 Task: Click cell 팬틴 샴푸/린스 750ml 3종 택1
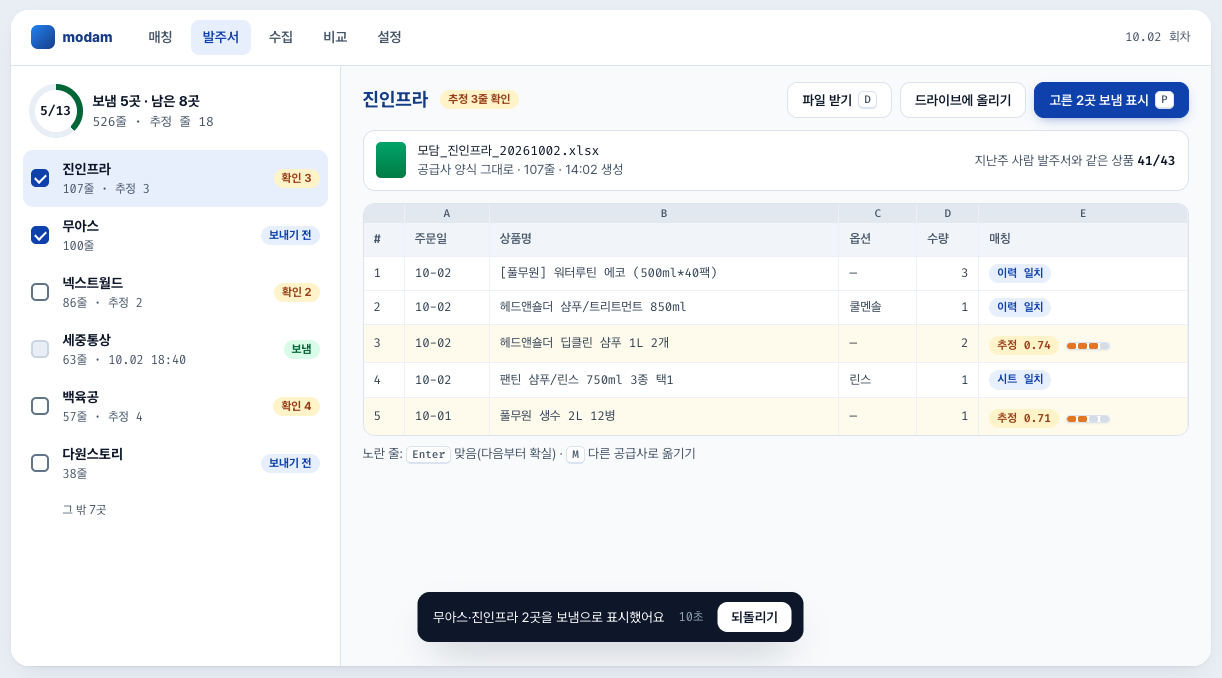(x=664, y=380)
